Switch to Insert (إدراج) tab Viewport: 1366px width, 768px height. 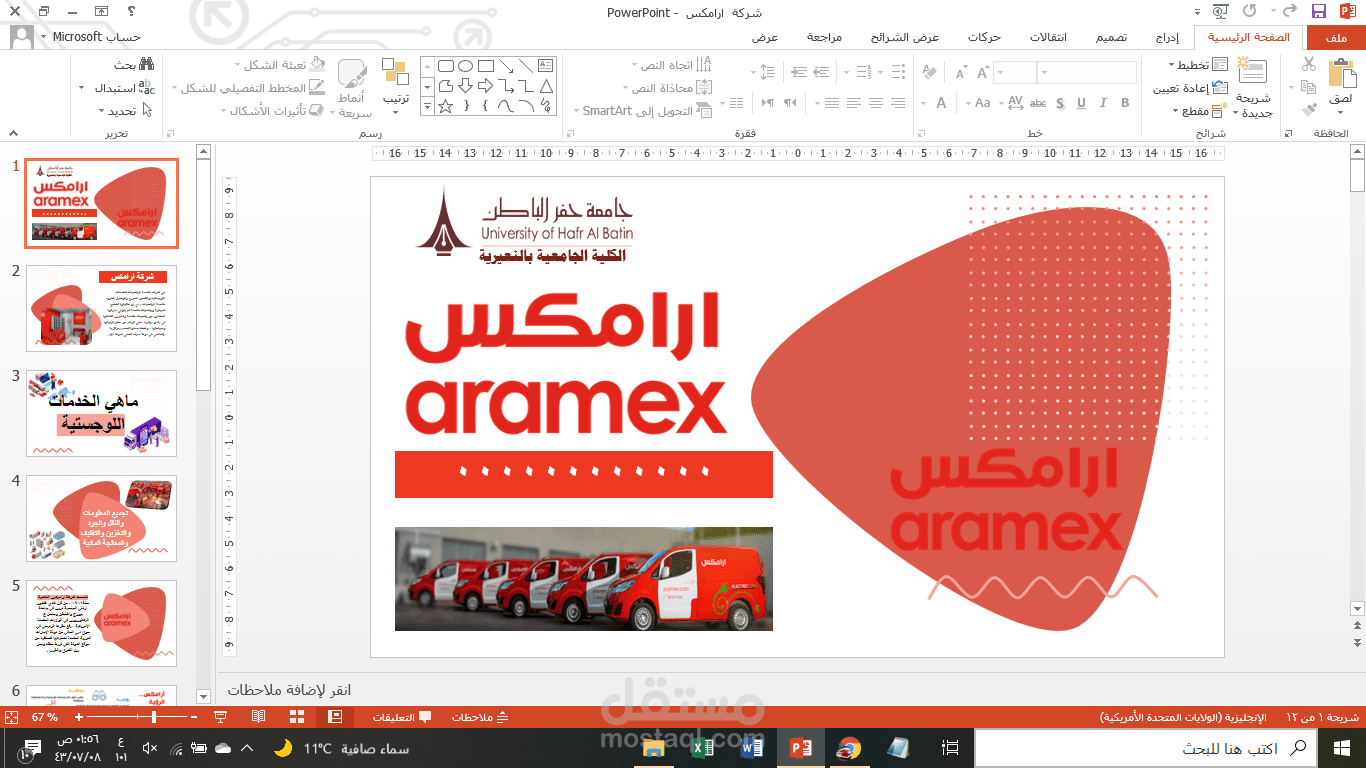[1167, 37]
